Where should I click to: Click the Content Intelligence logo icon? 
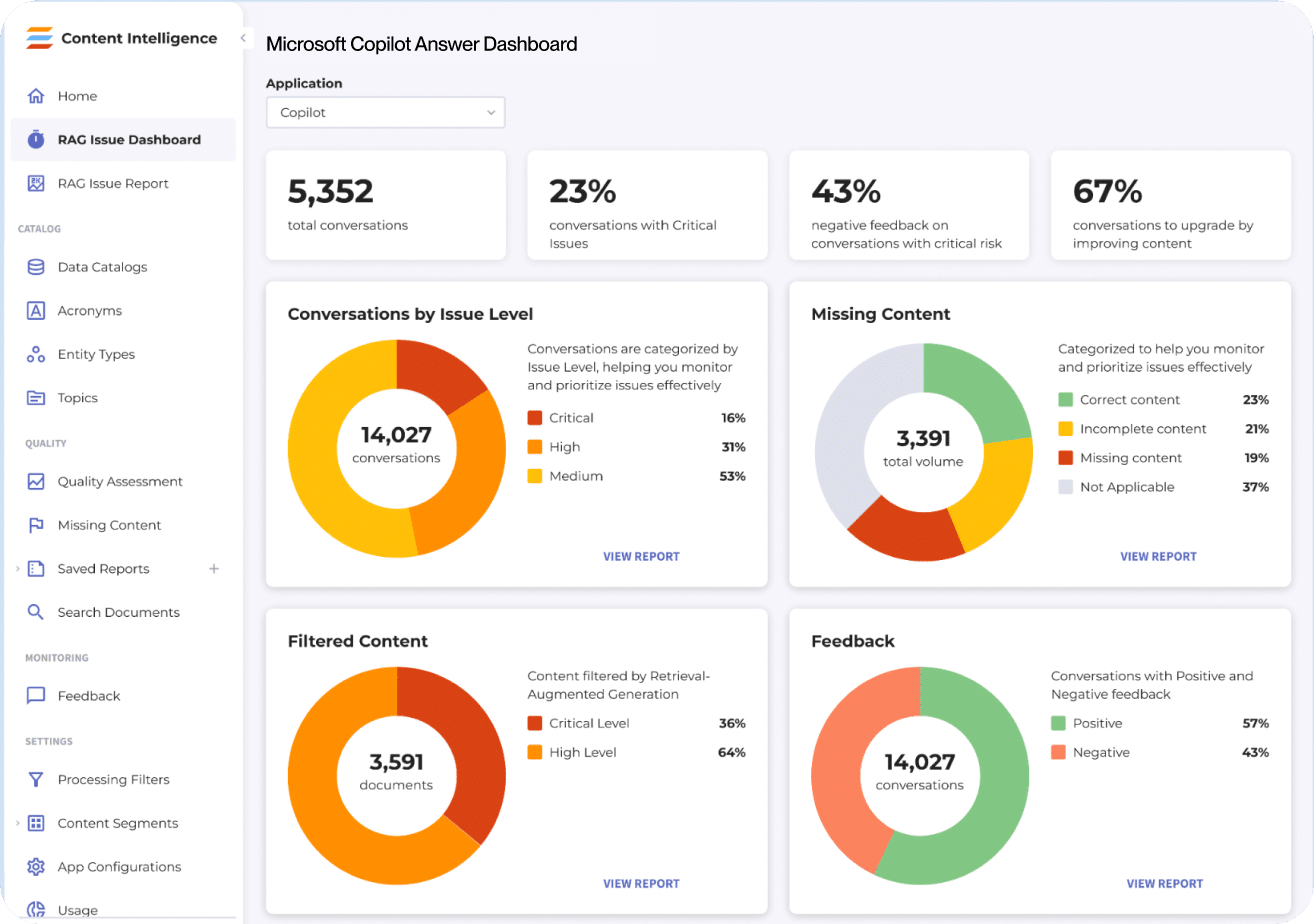[x=39, y=39]
